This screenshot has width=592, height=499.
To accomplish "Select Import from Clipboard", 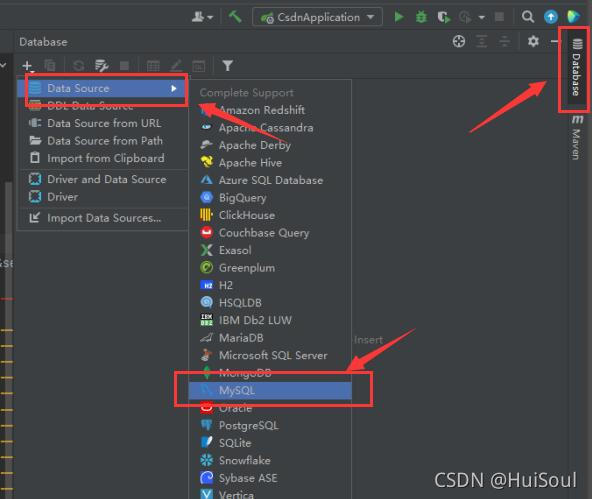I will pyautogui.click(x=103, y=158).
